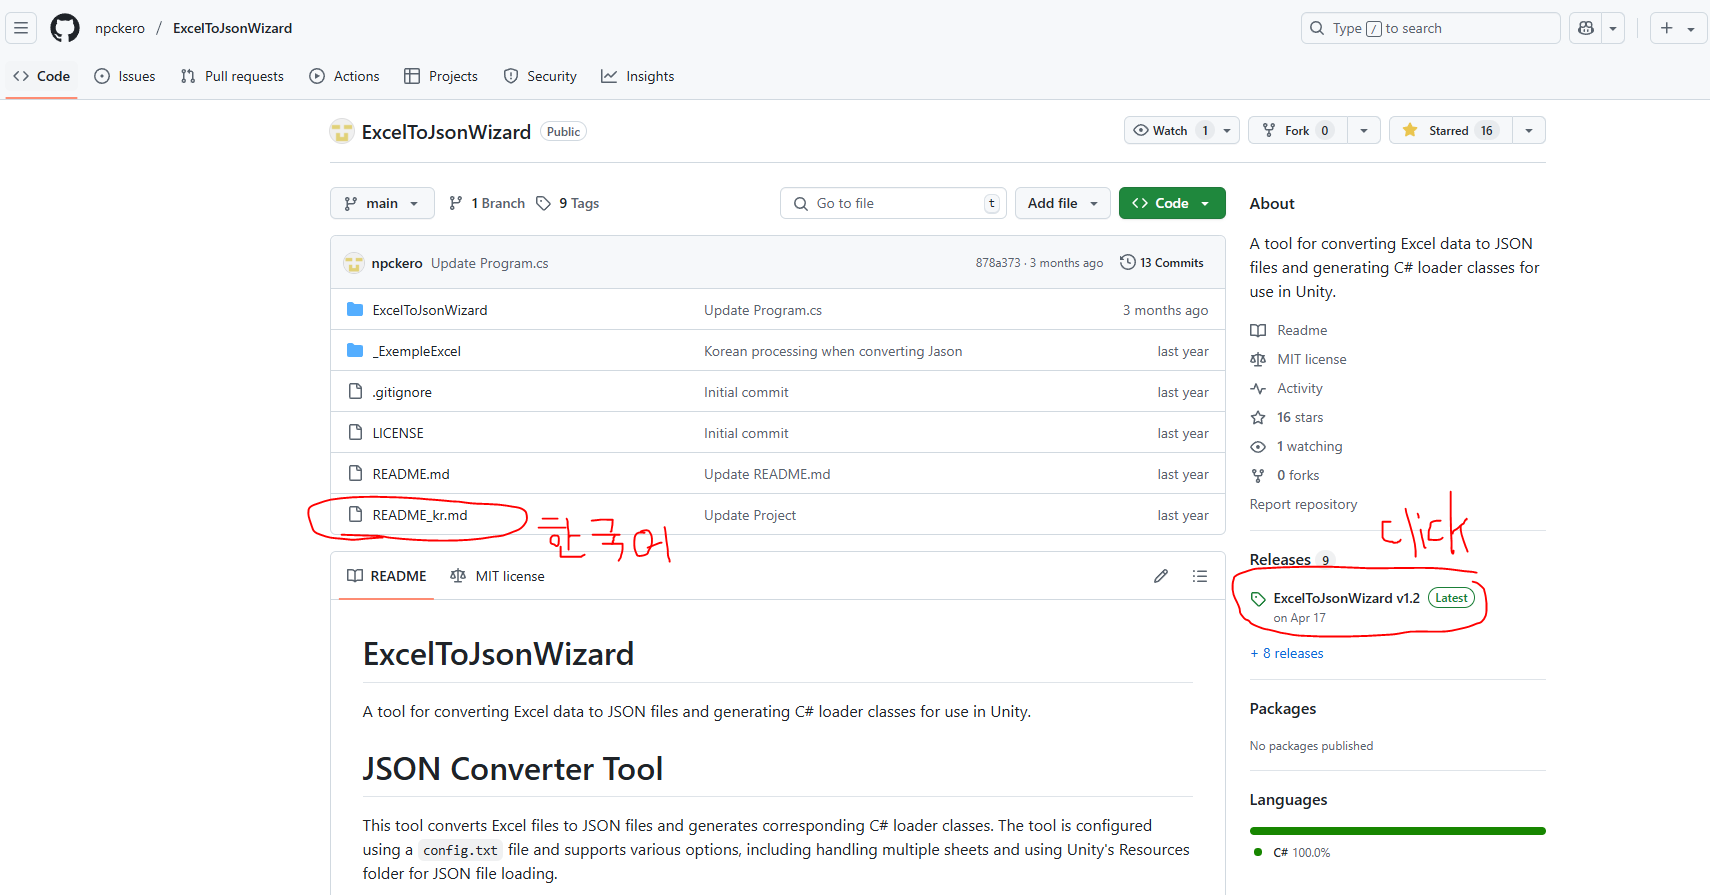This screenshot has height=895, width=1710.
Task: Open the LICENSE file
Action: tap(398, 433)
